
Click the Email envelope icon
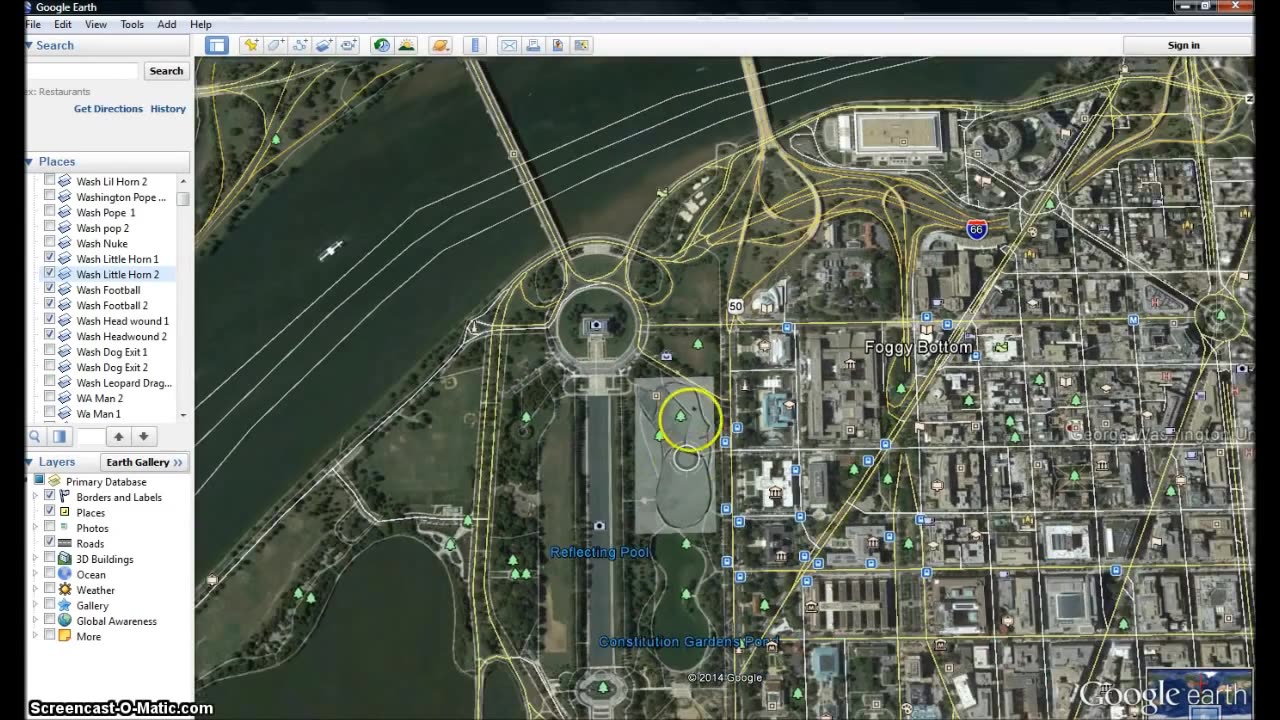pyautogui.click(x=509, y=45)
